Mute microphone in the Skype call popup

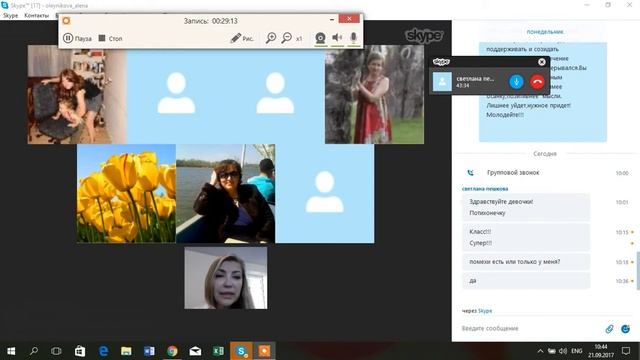(516, 82)
